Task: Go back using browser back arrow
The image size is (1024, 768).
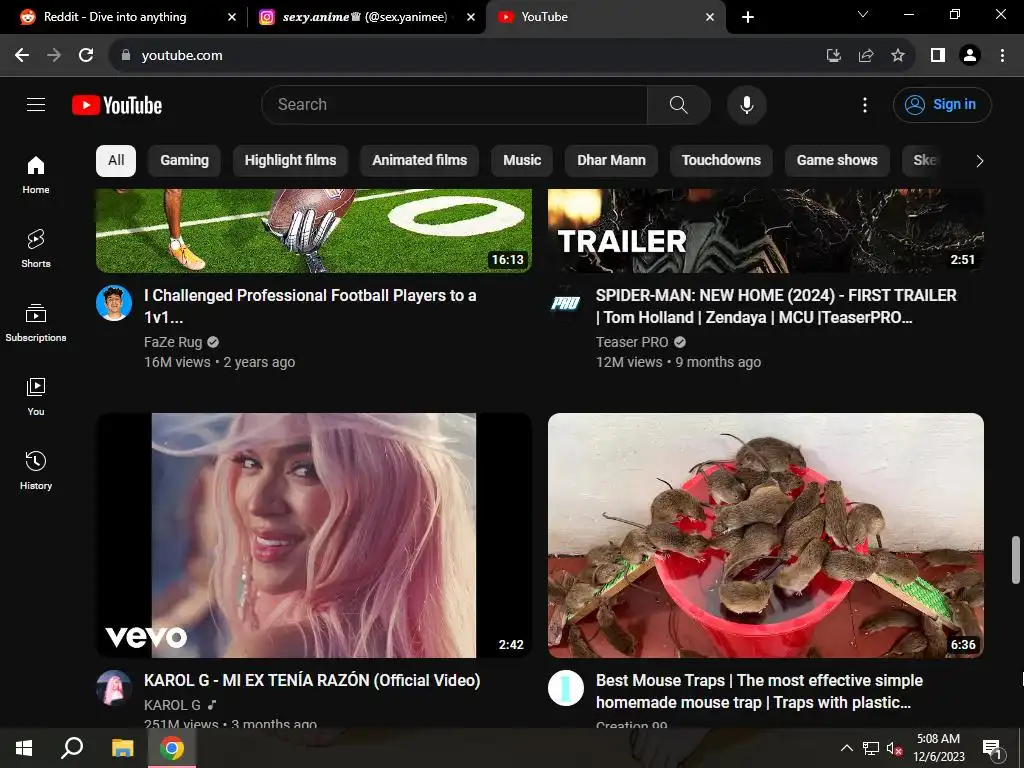Action: pyautogui.click(x=22, y=56)
